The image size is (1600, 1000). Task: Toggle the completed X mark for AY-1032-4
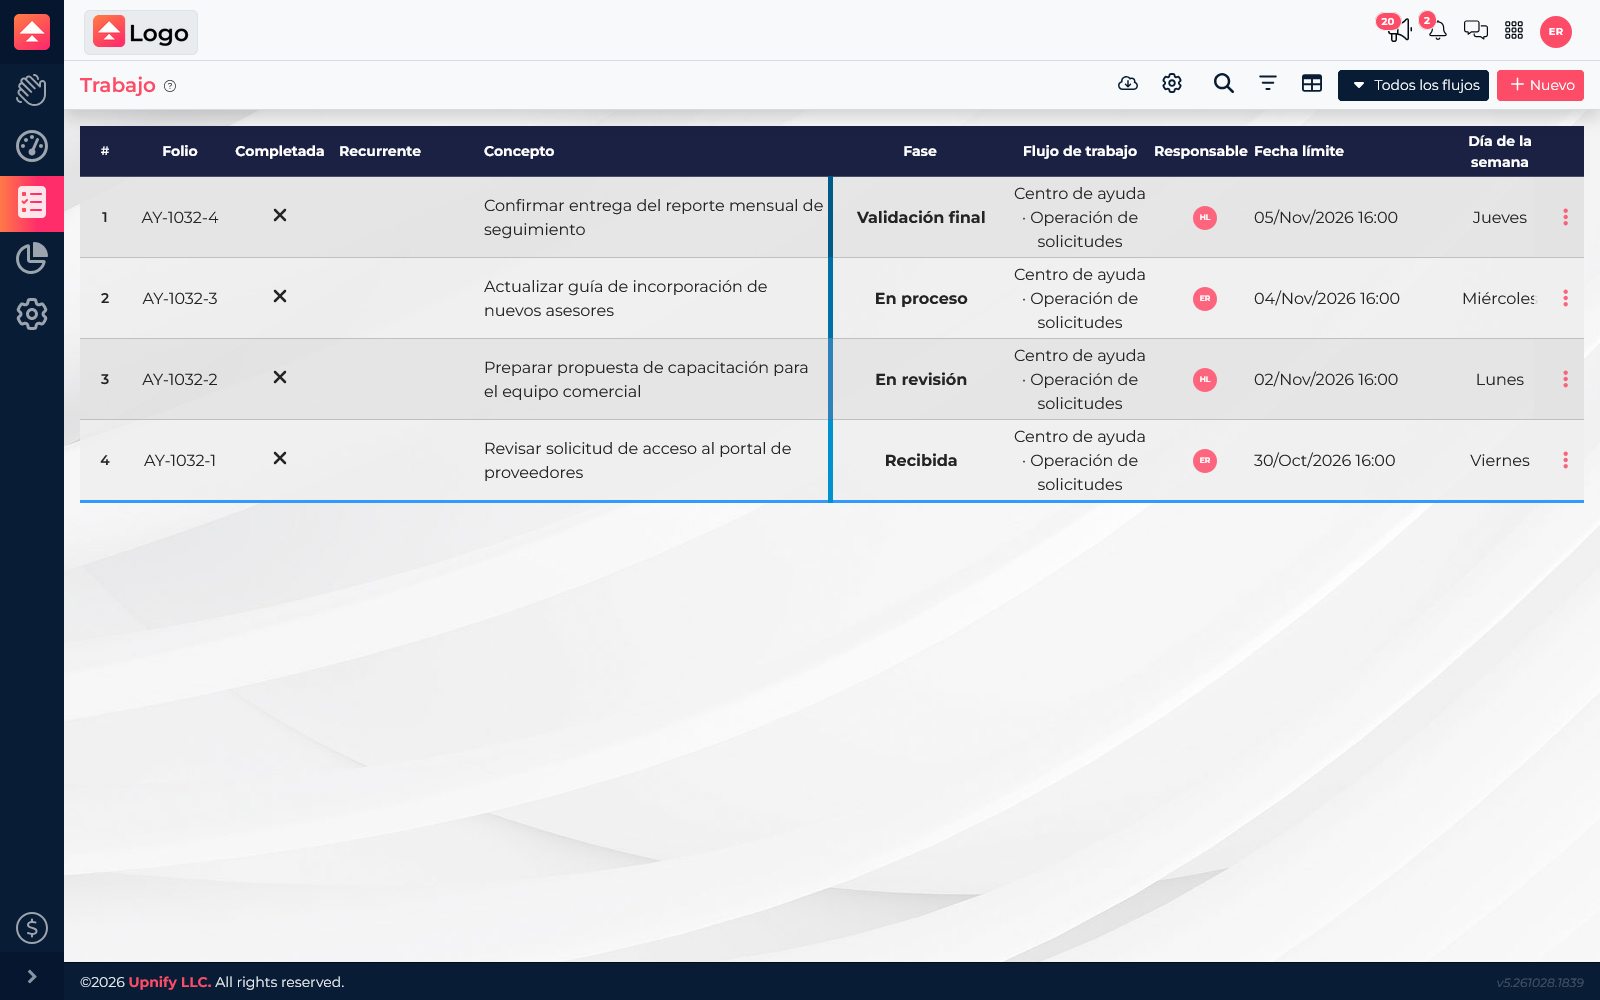pyautogui.click(x=280, y=216)
